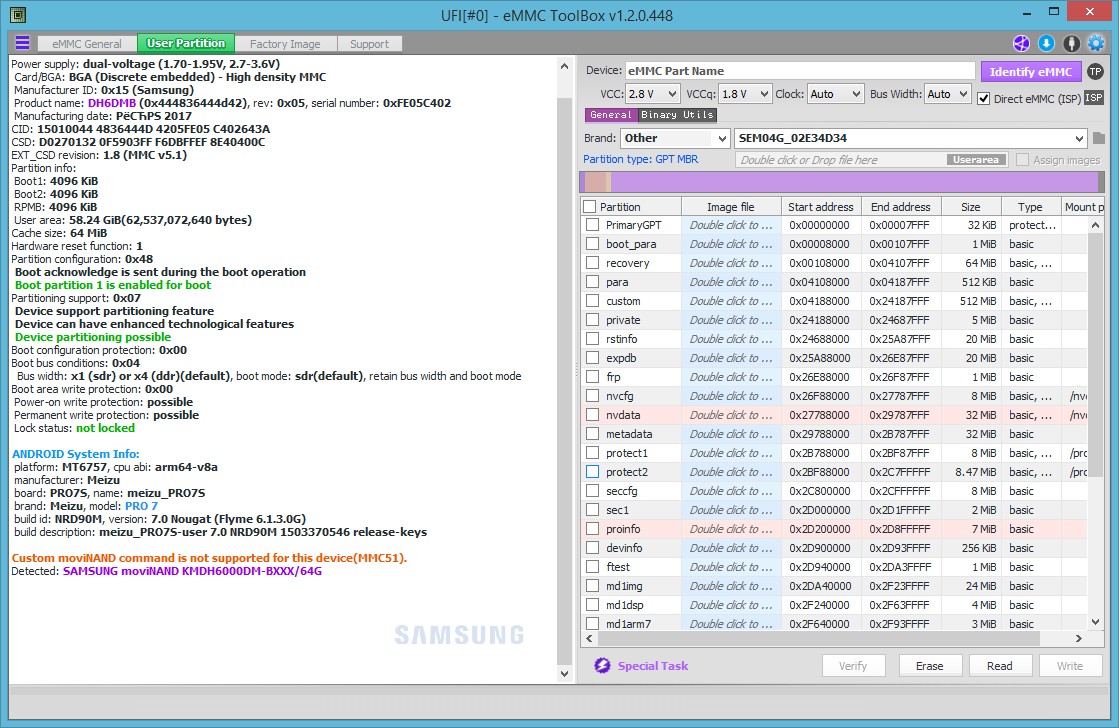Check the PrimaryGPT partition checkbox

(592, 225)
